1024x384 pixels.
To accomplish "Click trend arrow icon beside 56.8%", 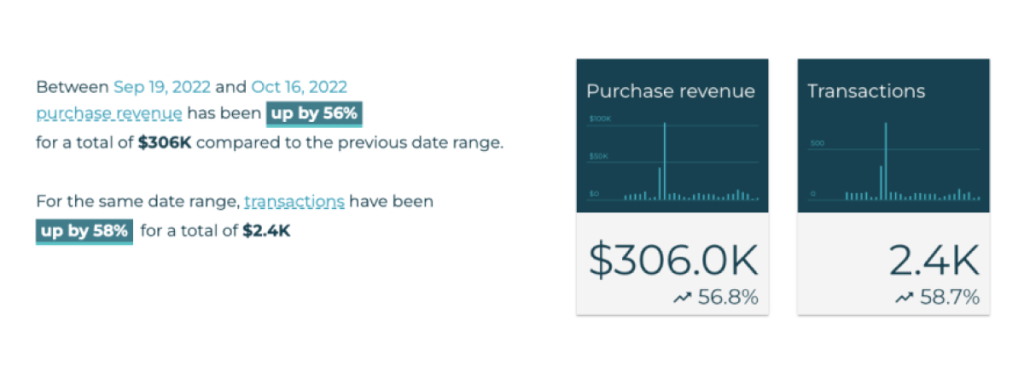I will click(682, 298).
